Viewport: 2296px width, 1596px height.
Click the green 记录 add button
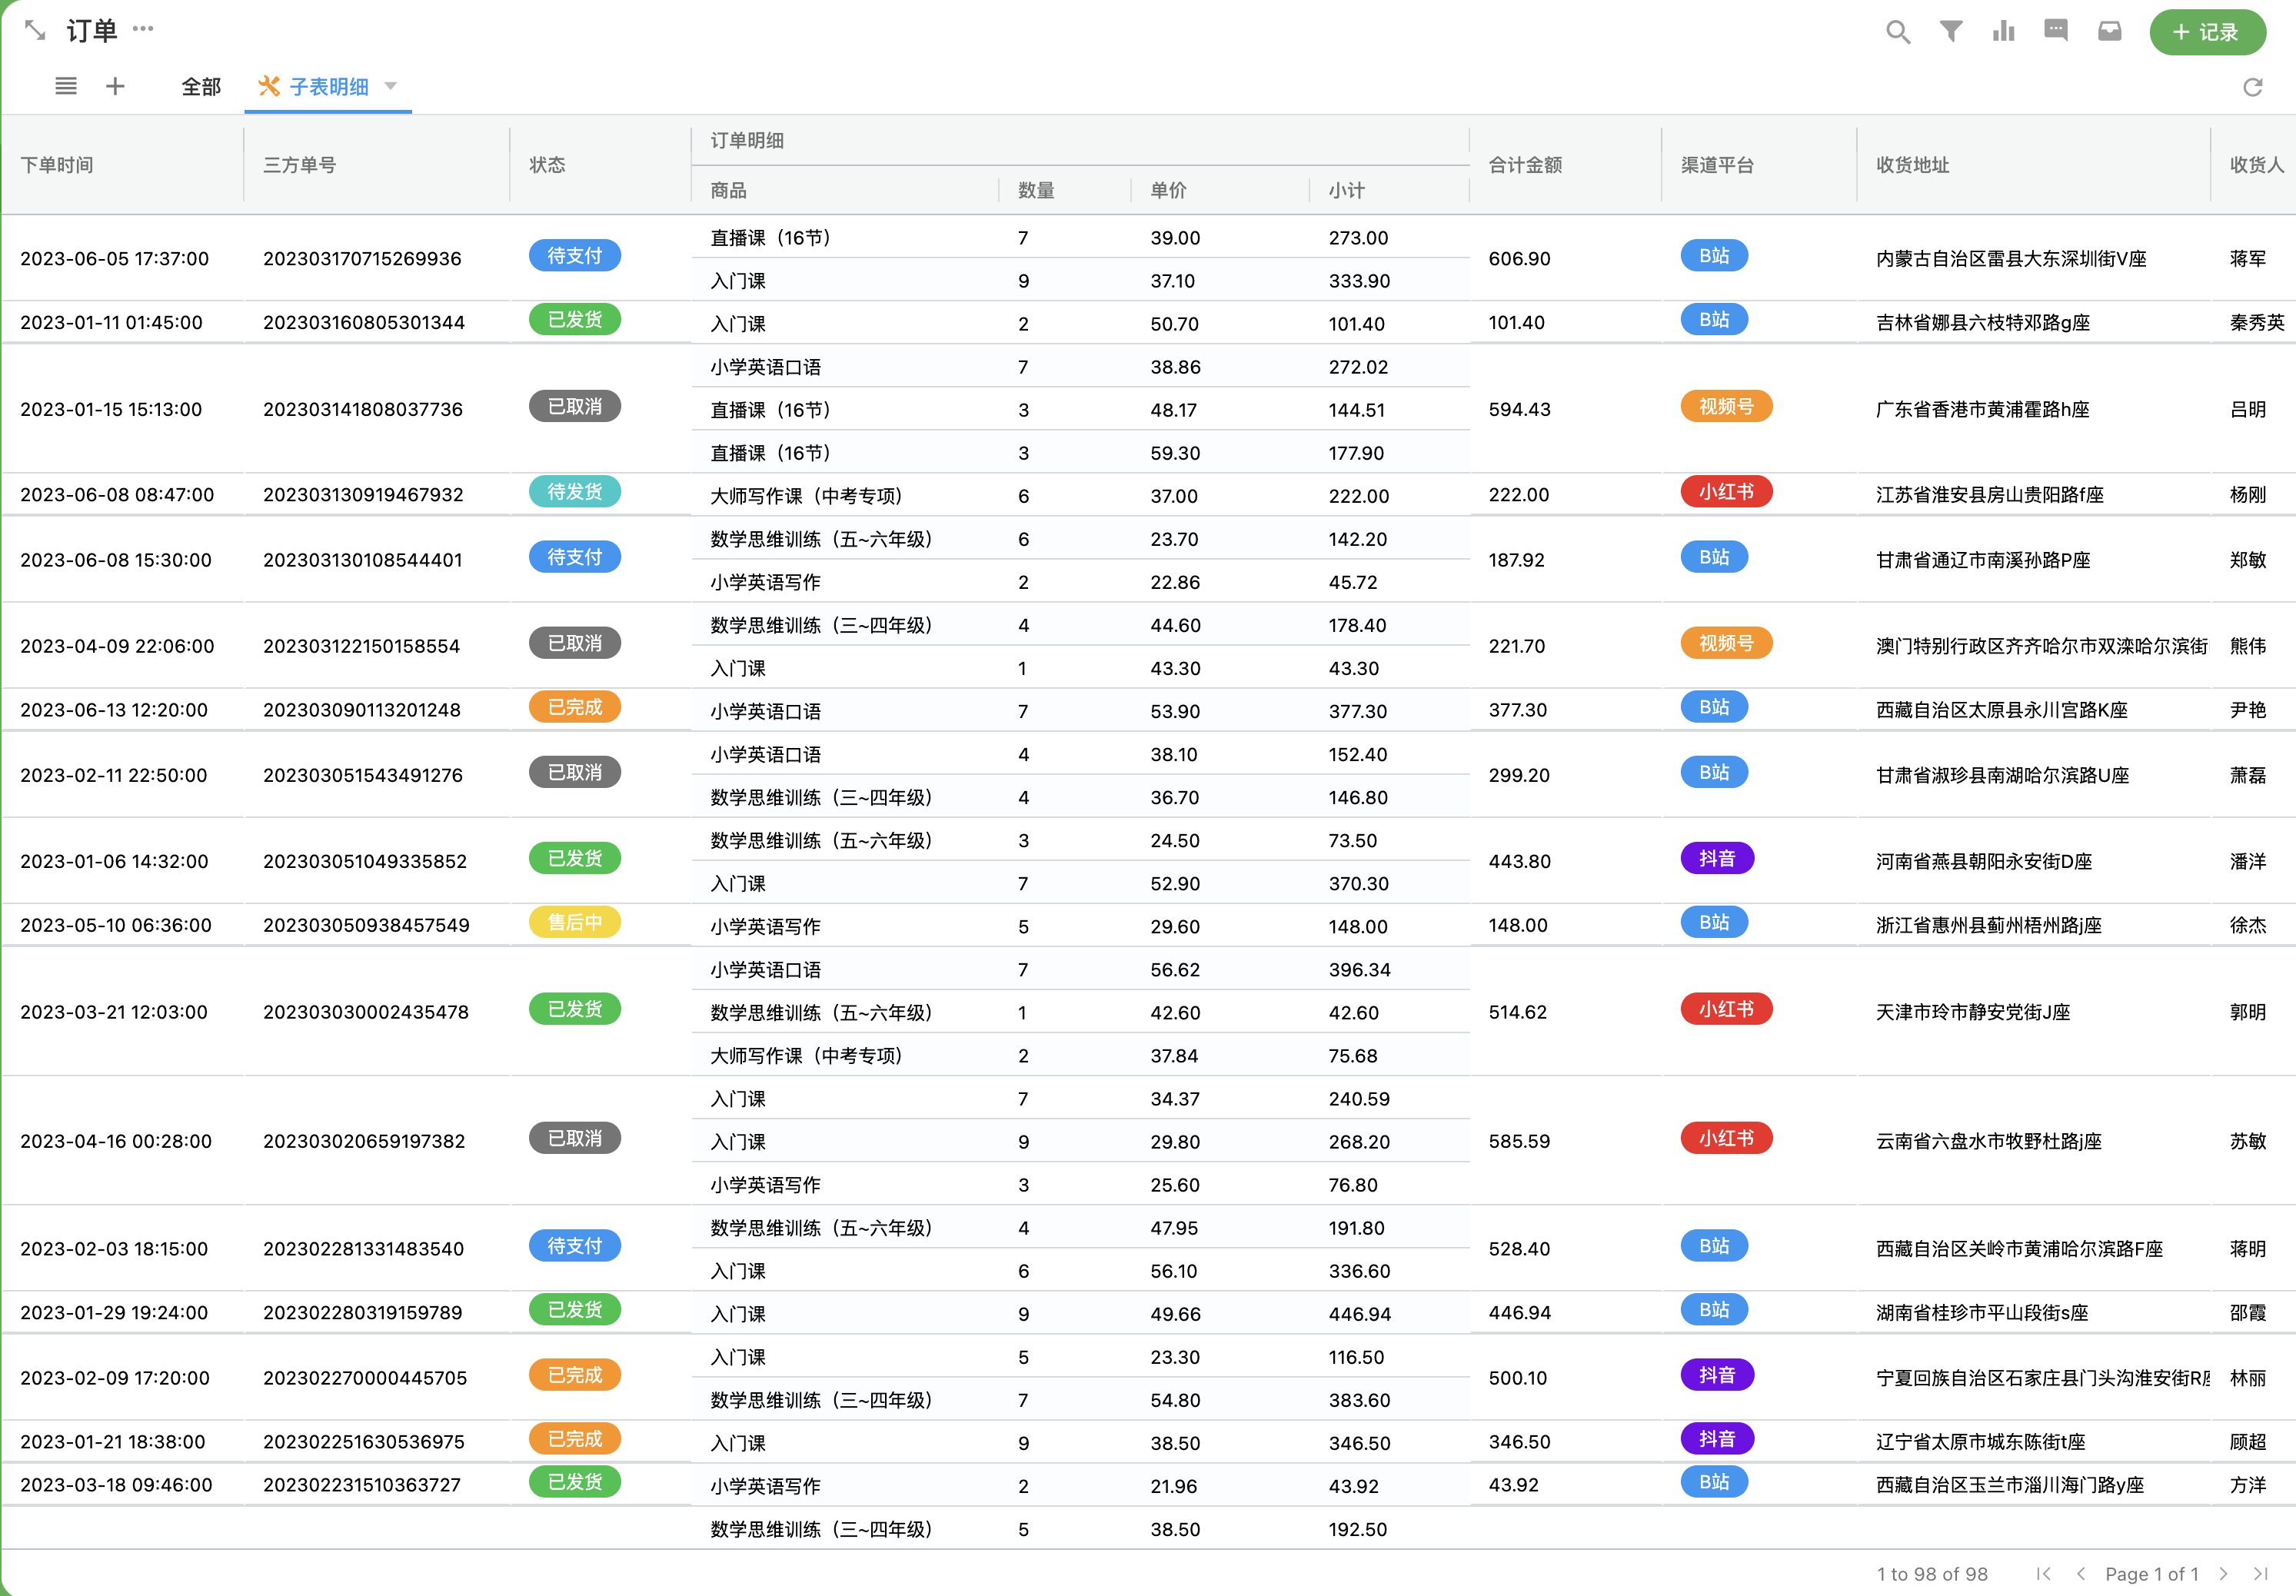click(x=2207, y=32)
